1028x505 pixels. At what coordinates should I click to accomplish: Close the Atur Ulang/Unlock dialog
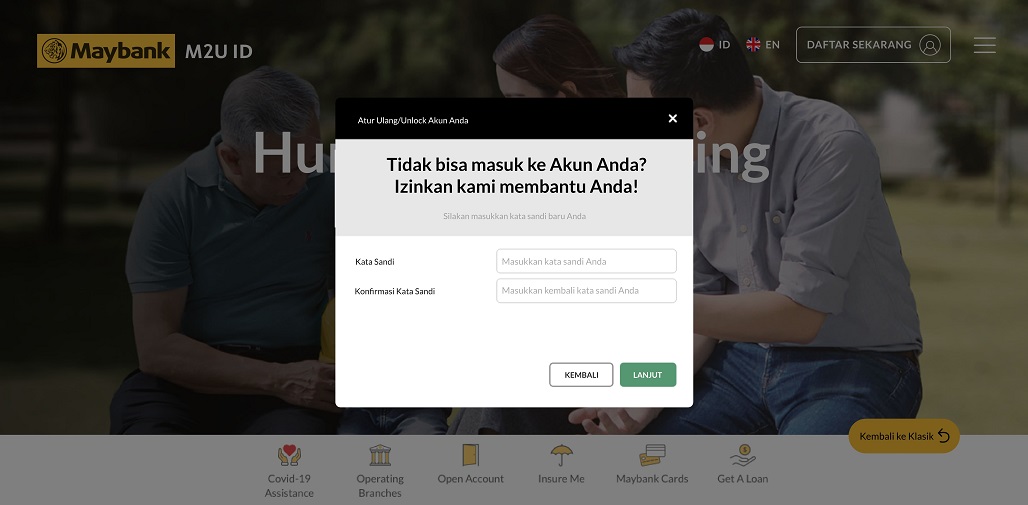673,118
